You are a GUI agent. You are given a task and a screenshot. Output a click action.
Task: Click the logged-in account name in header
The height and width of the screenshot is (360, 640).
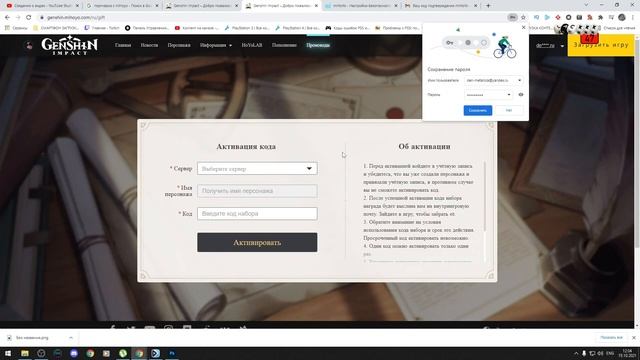click(x=545, y=45)
